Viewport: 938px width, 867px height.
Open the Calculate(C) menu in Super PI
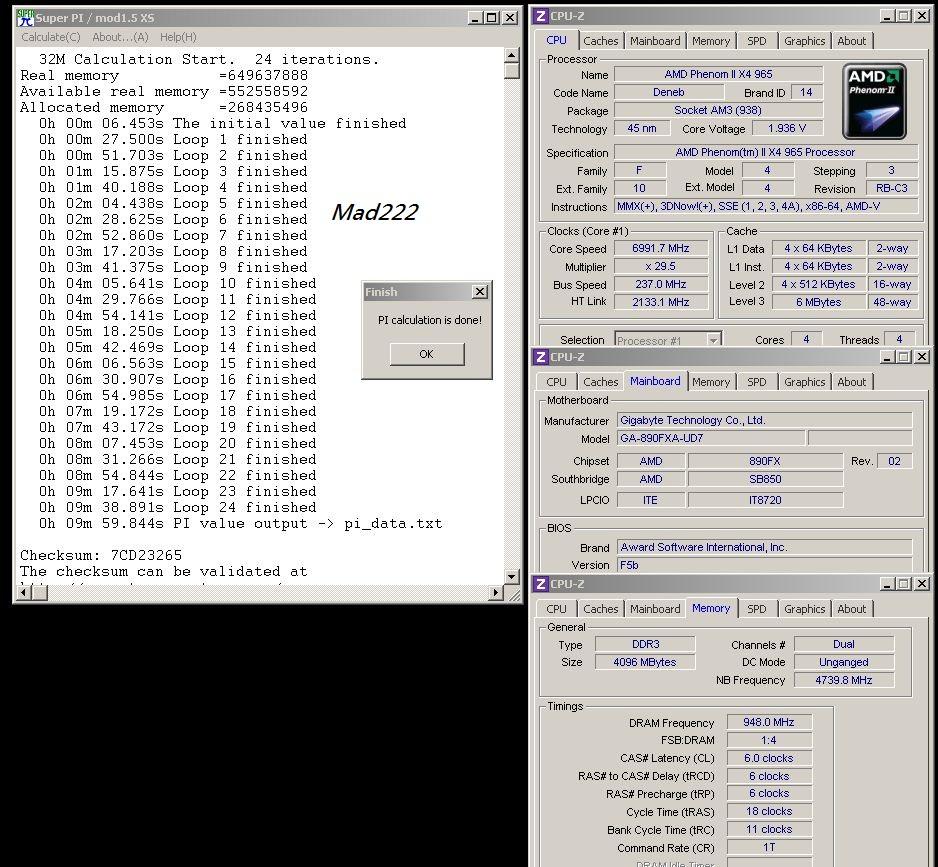tap(51, 37)
